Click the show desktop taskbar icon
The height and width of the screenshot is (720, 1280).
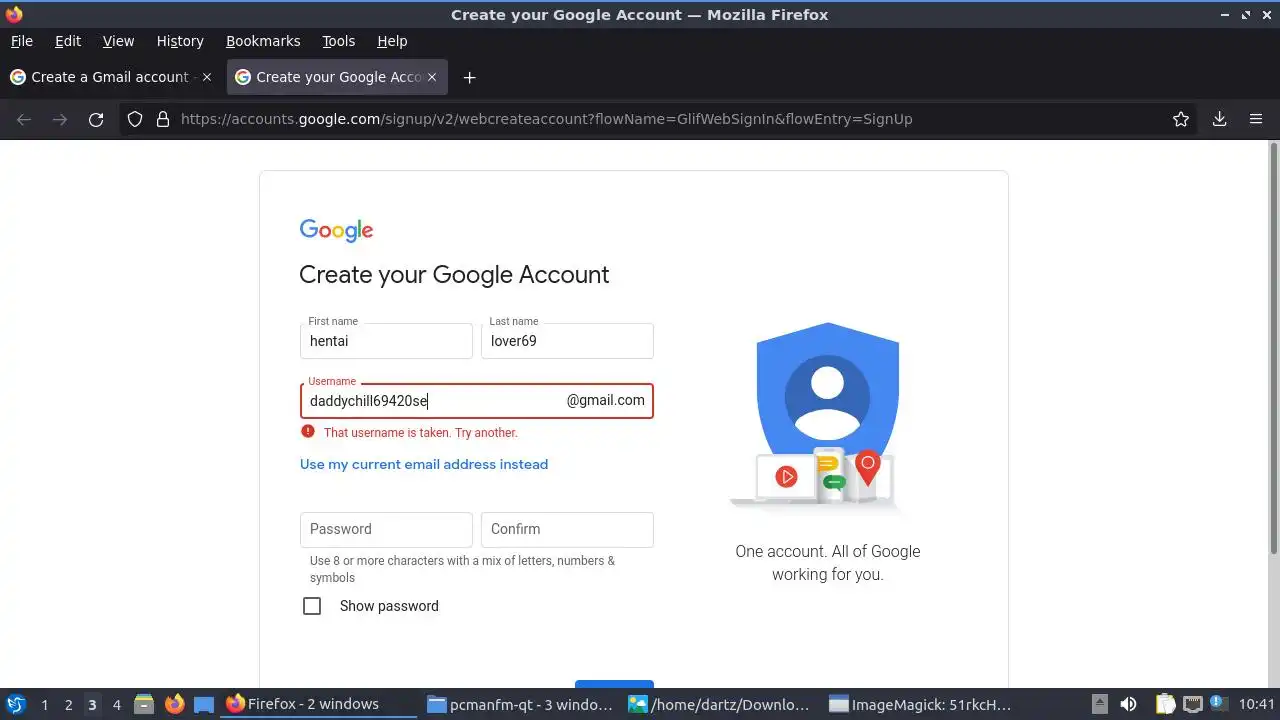click(204, 704)
